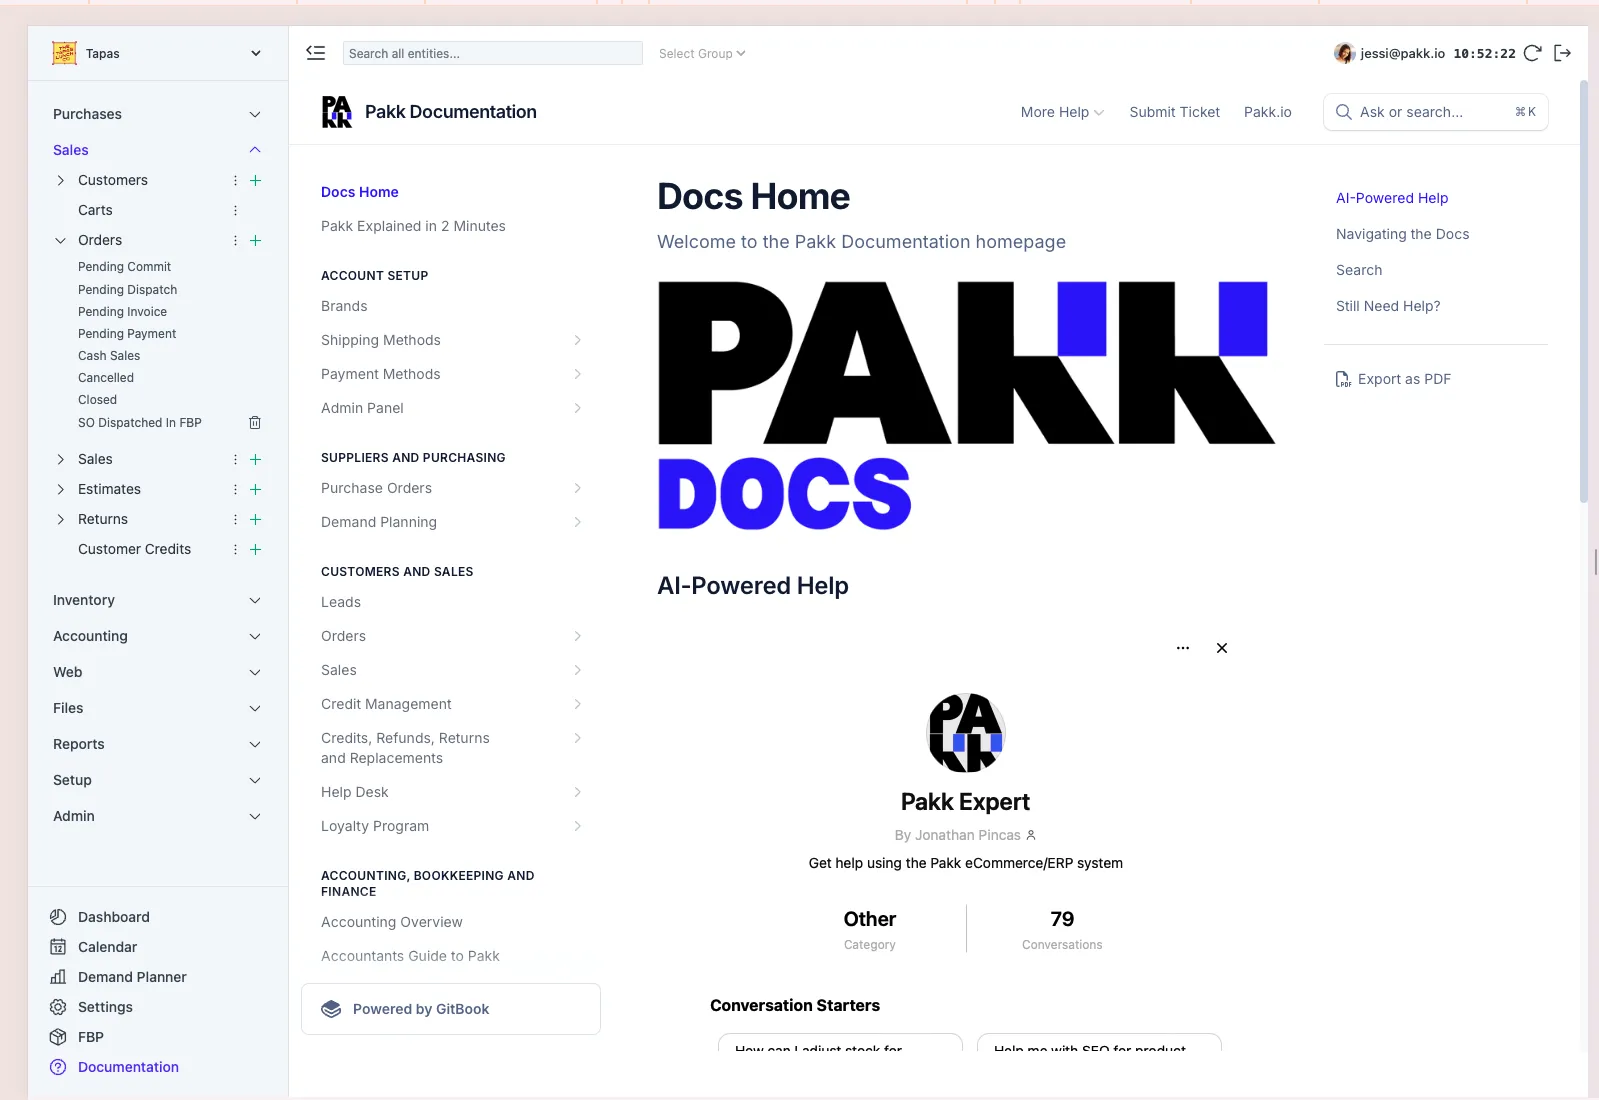Open Pakk Explained in 2 Minutes
The image size is (1599, 1100).
click(x=413, y=226)
